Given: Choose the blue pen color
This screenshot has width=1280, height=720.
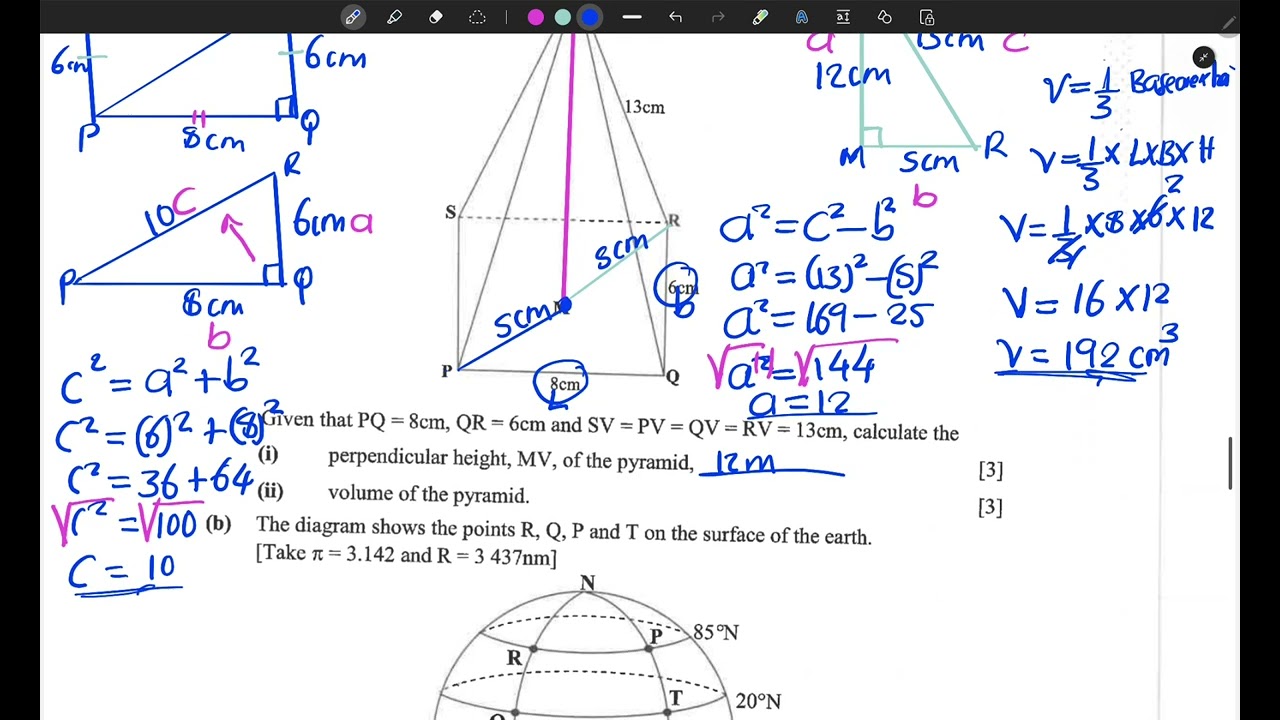Looking at the screenshot, I should tap(590, 17).
